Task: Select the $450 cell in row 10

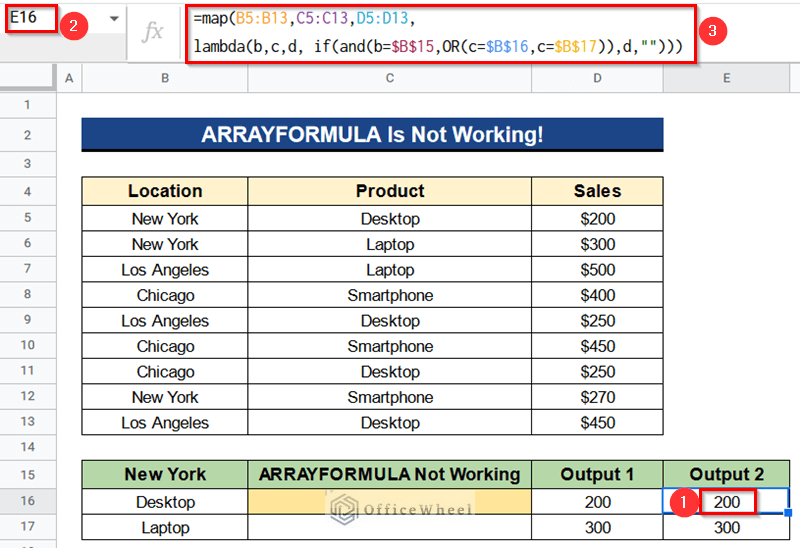Action: coord(597,346)
